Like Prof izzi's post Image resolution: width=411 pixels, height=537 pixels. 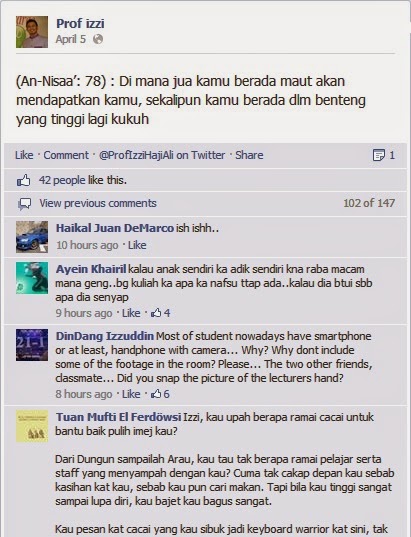pyautogui.click(x=24, y=155)
